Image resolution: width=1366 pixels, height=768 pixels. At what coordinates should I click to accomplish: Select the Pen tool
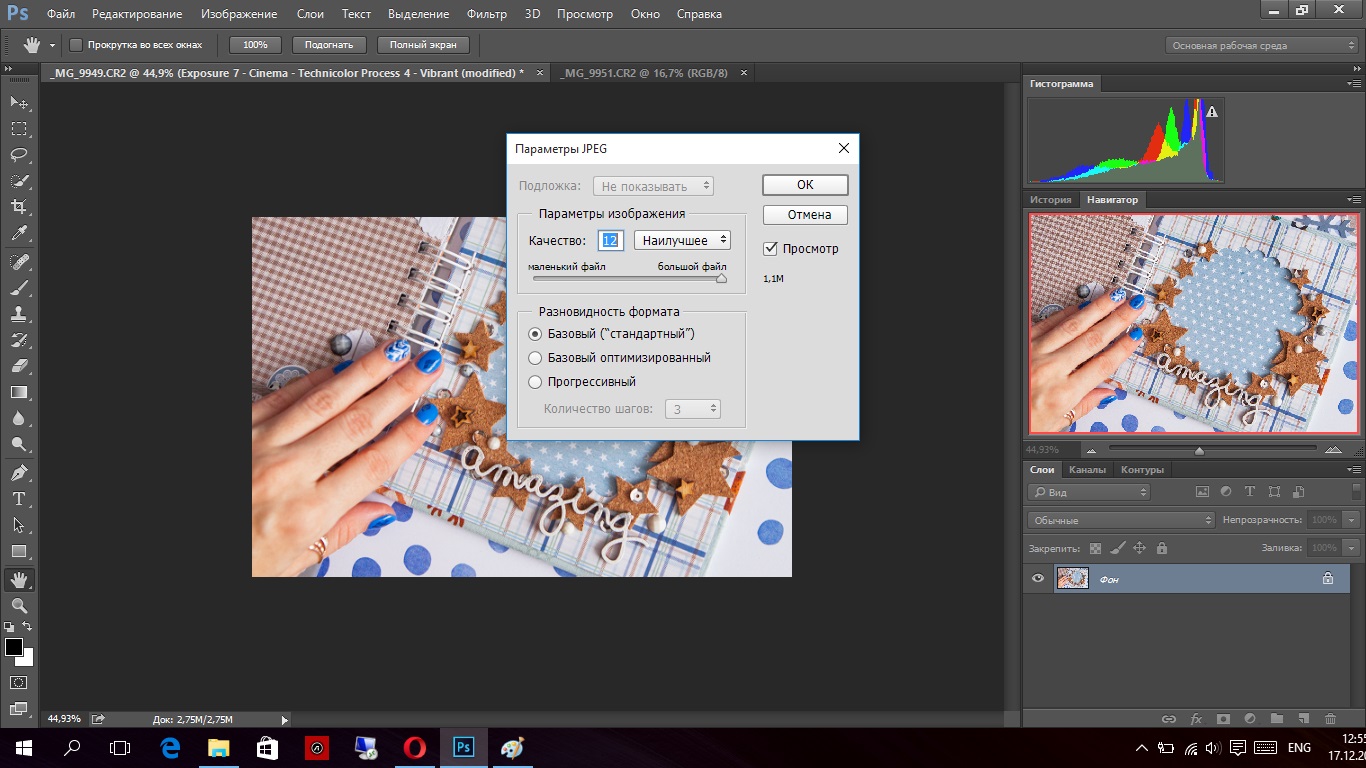point(19,472)
